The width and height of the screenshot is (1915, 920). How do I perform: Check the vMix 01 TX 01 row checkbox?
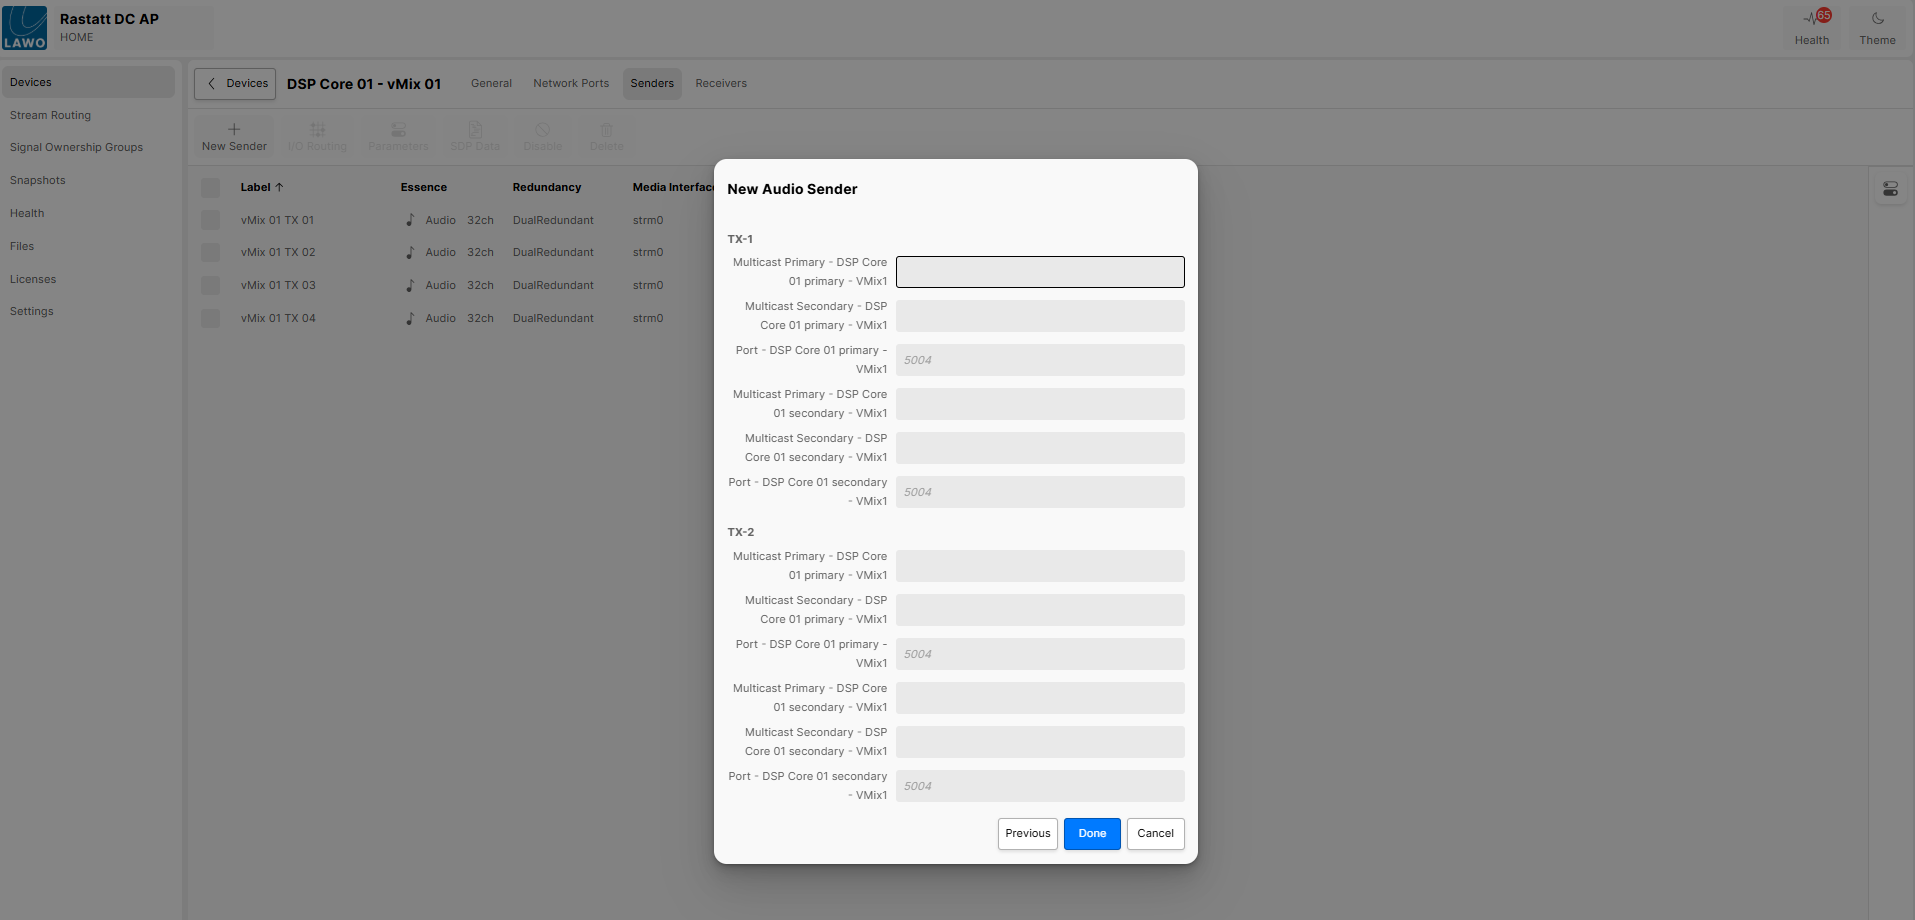coord(211,220)
